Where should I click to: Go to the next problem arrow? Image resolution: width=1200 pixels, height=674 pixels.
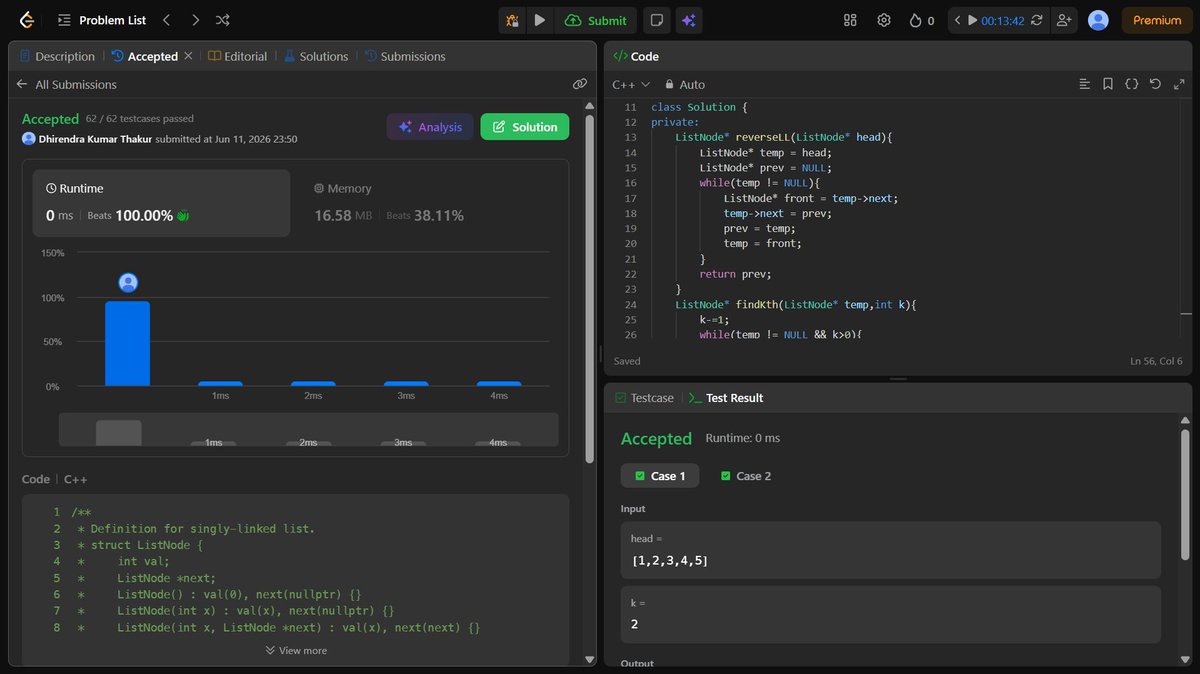coord(195,20)
